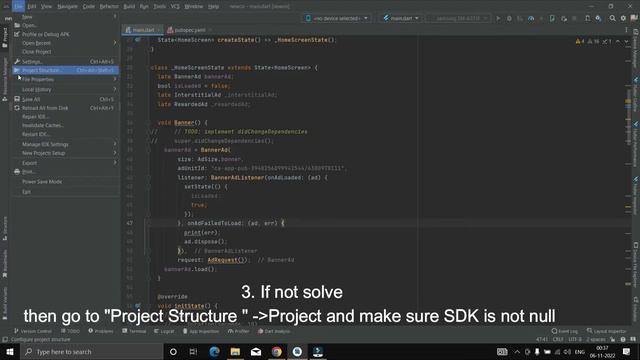This screenshot has height=360, width=640.
Task: Click the Run play icon
Action: (x=498, y=18)
